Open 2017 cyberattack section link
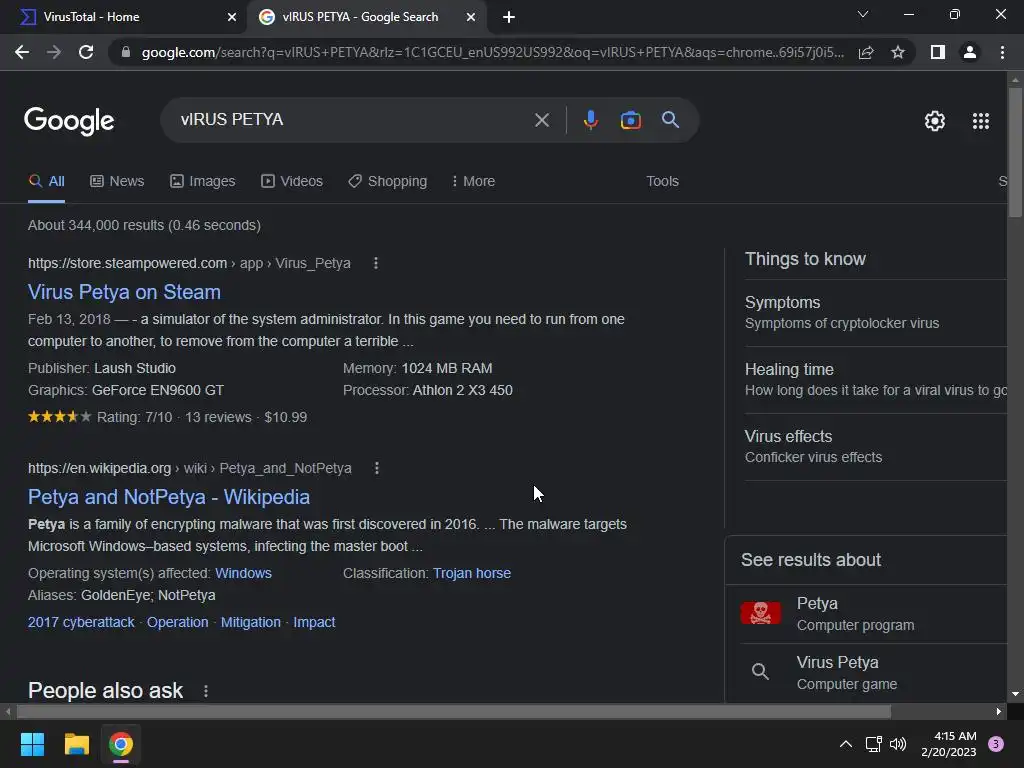 click(81, 622)
